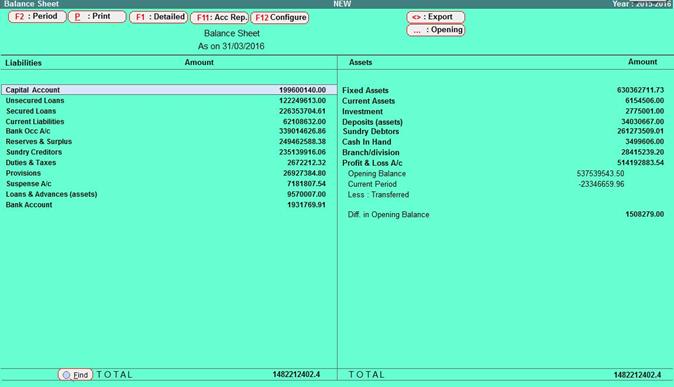The image size is (674, 387).
Task: Click the Year indicator in title bar
Action: coord(641,3)
